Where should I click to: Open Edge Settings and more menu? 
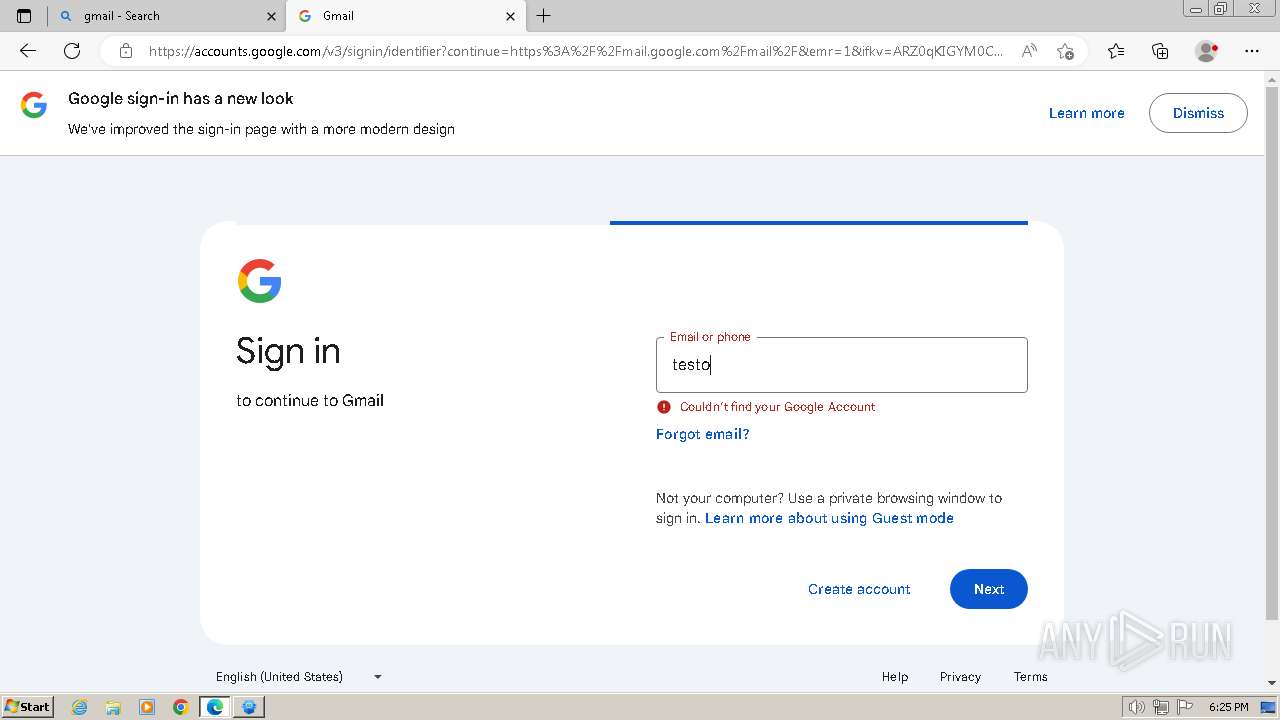[x=1252, y=51]
